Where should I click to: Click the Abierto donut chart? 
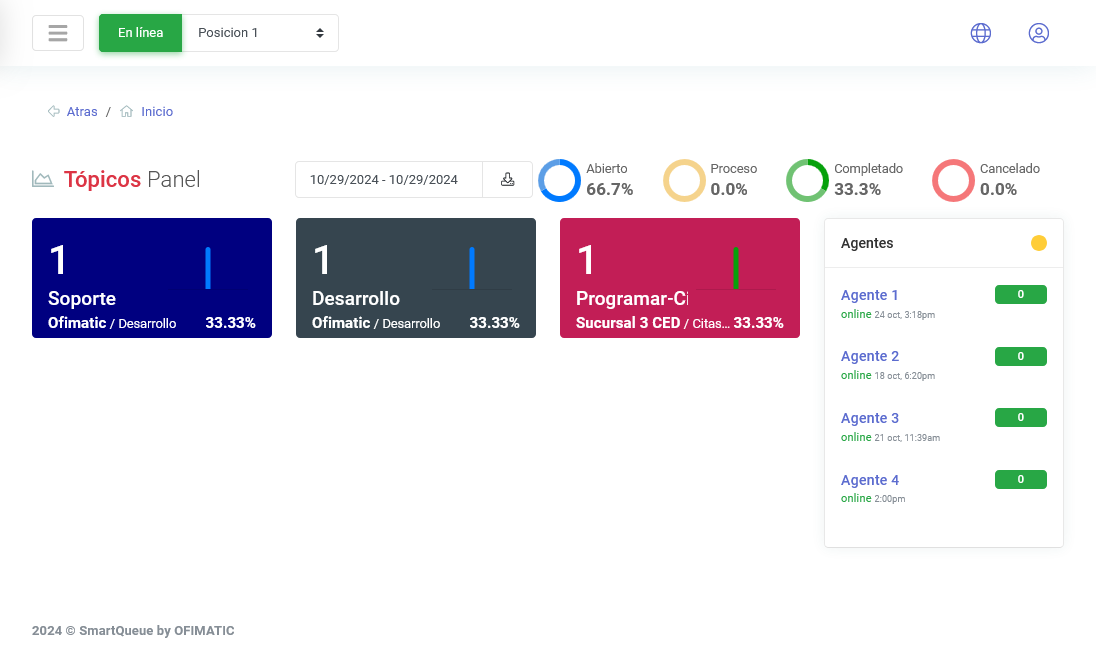[x=559, y=180]
